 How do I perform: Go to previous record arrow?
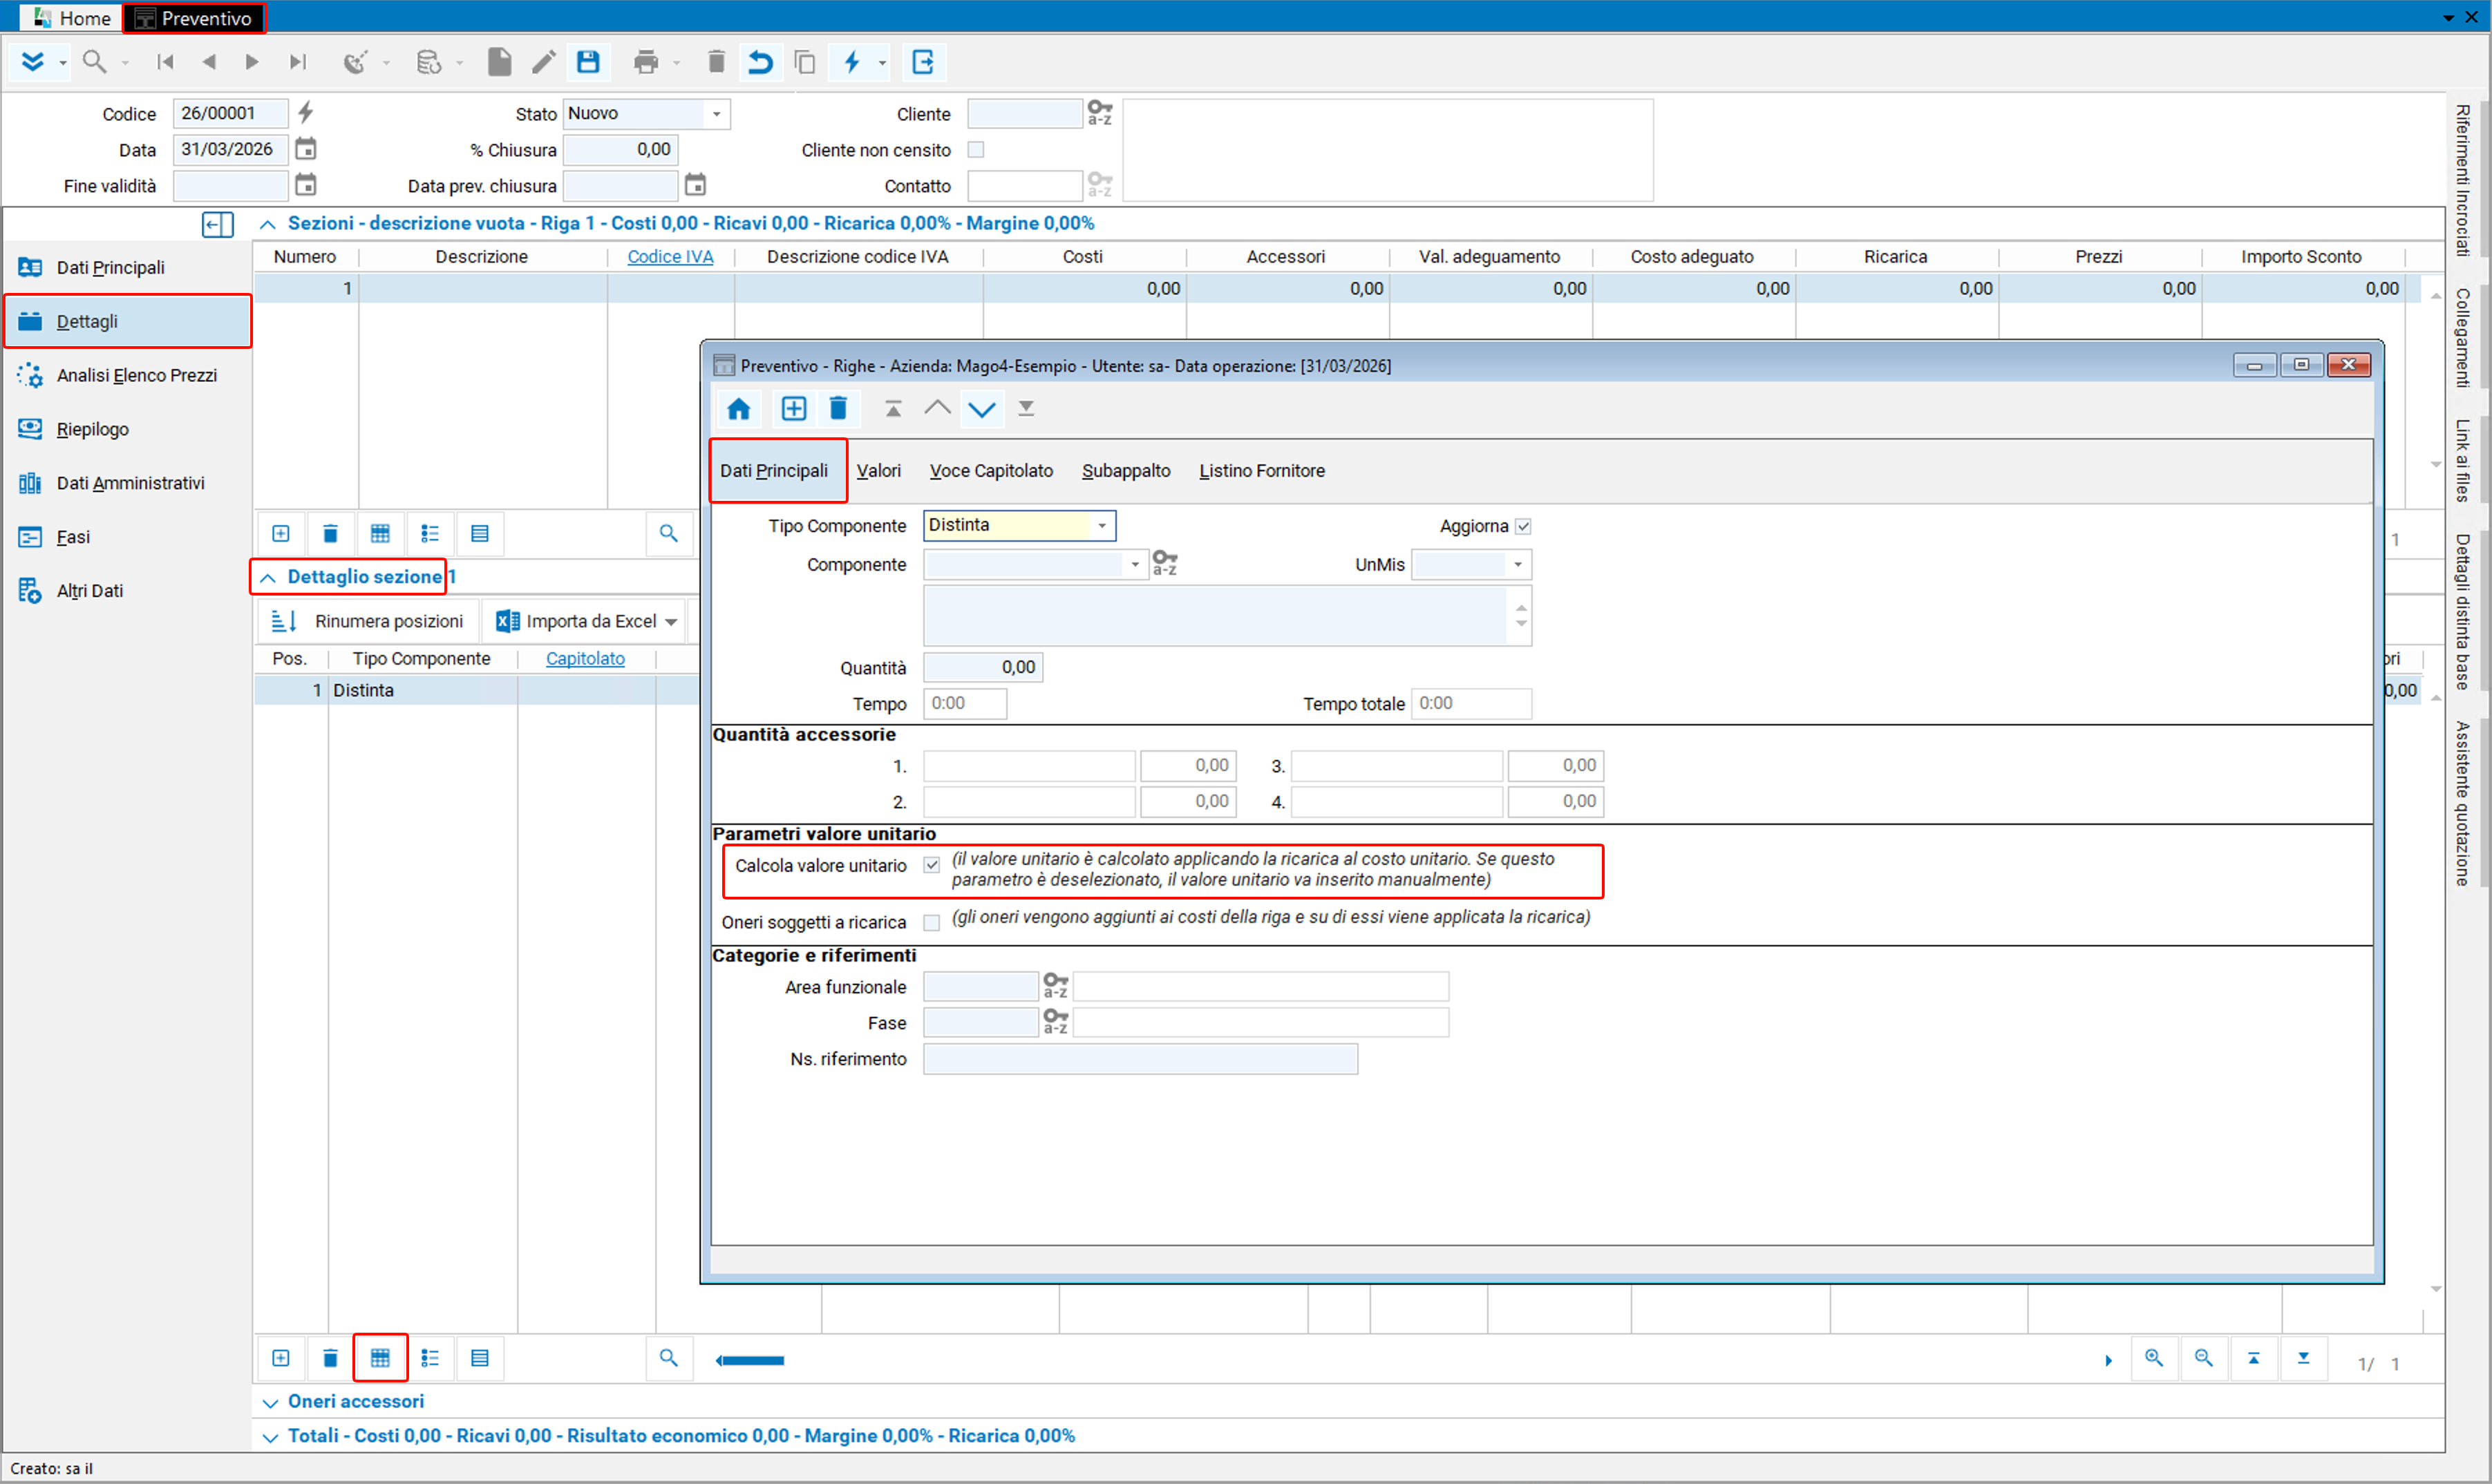point(209,62)
